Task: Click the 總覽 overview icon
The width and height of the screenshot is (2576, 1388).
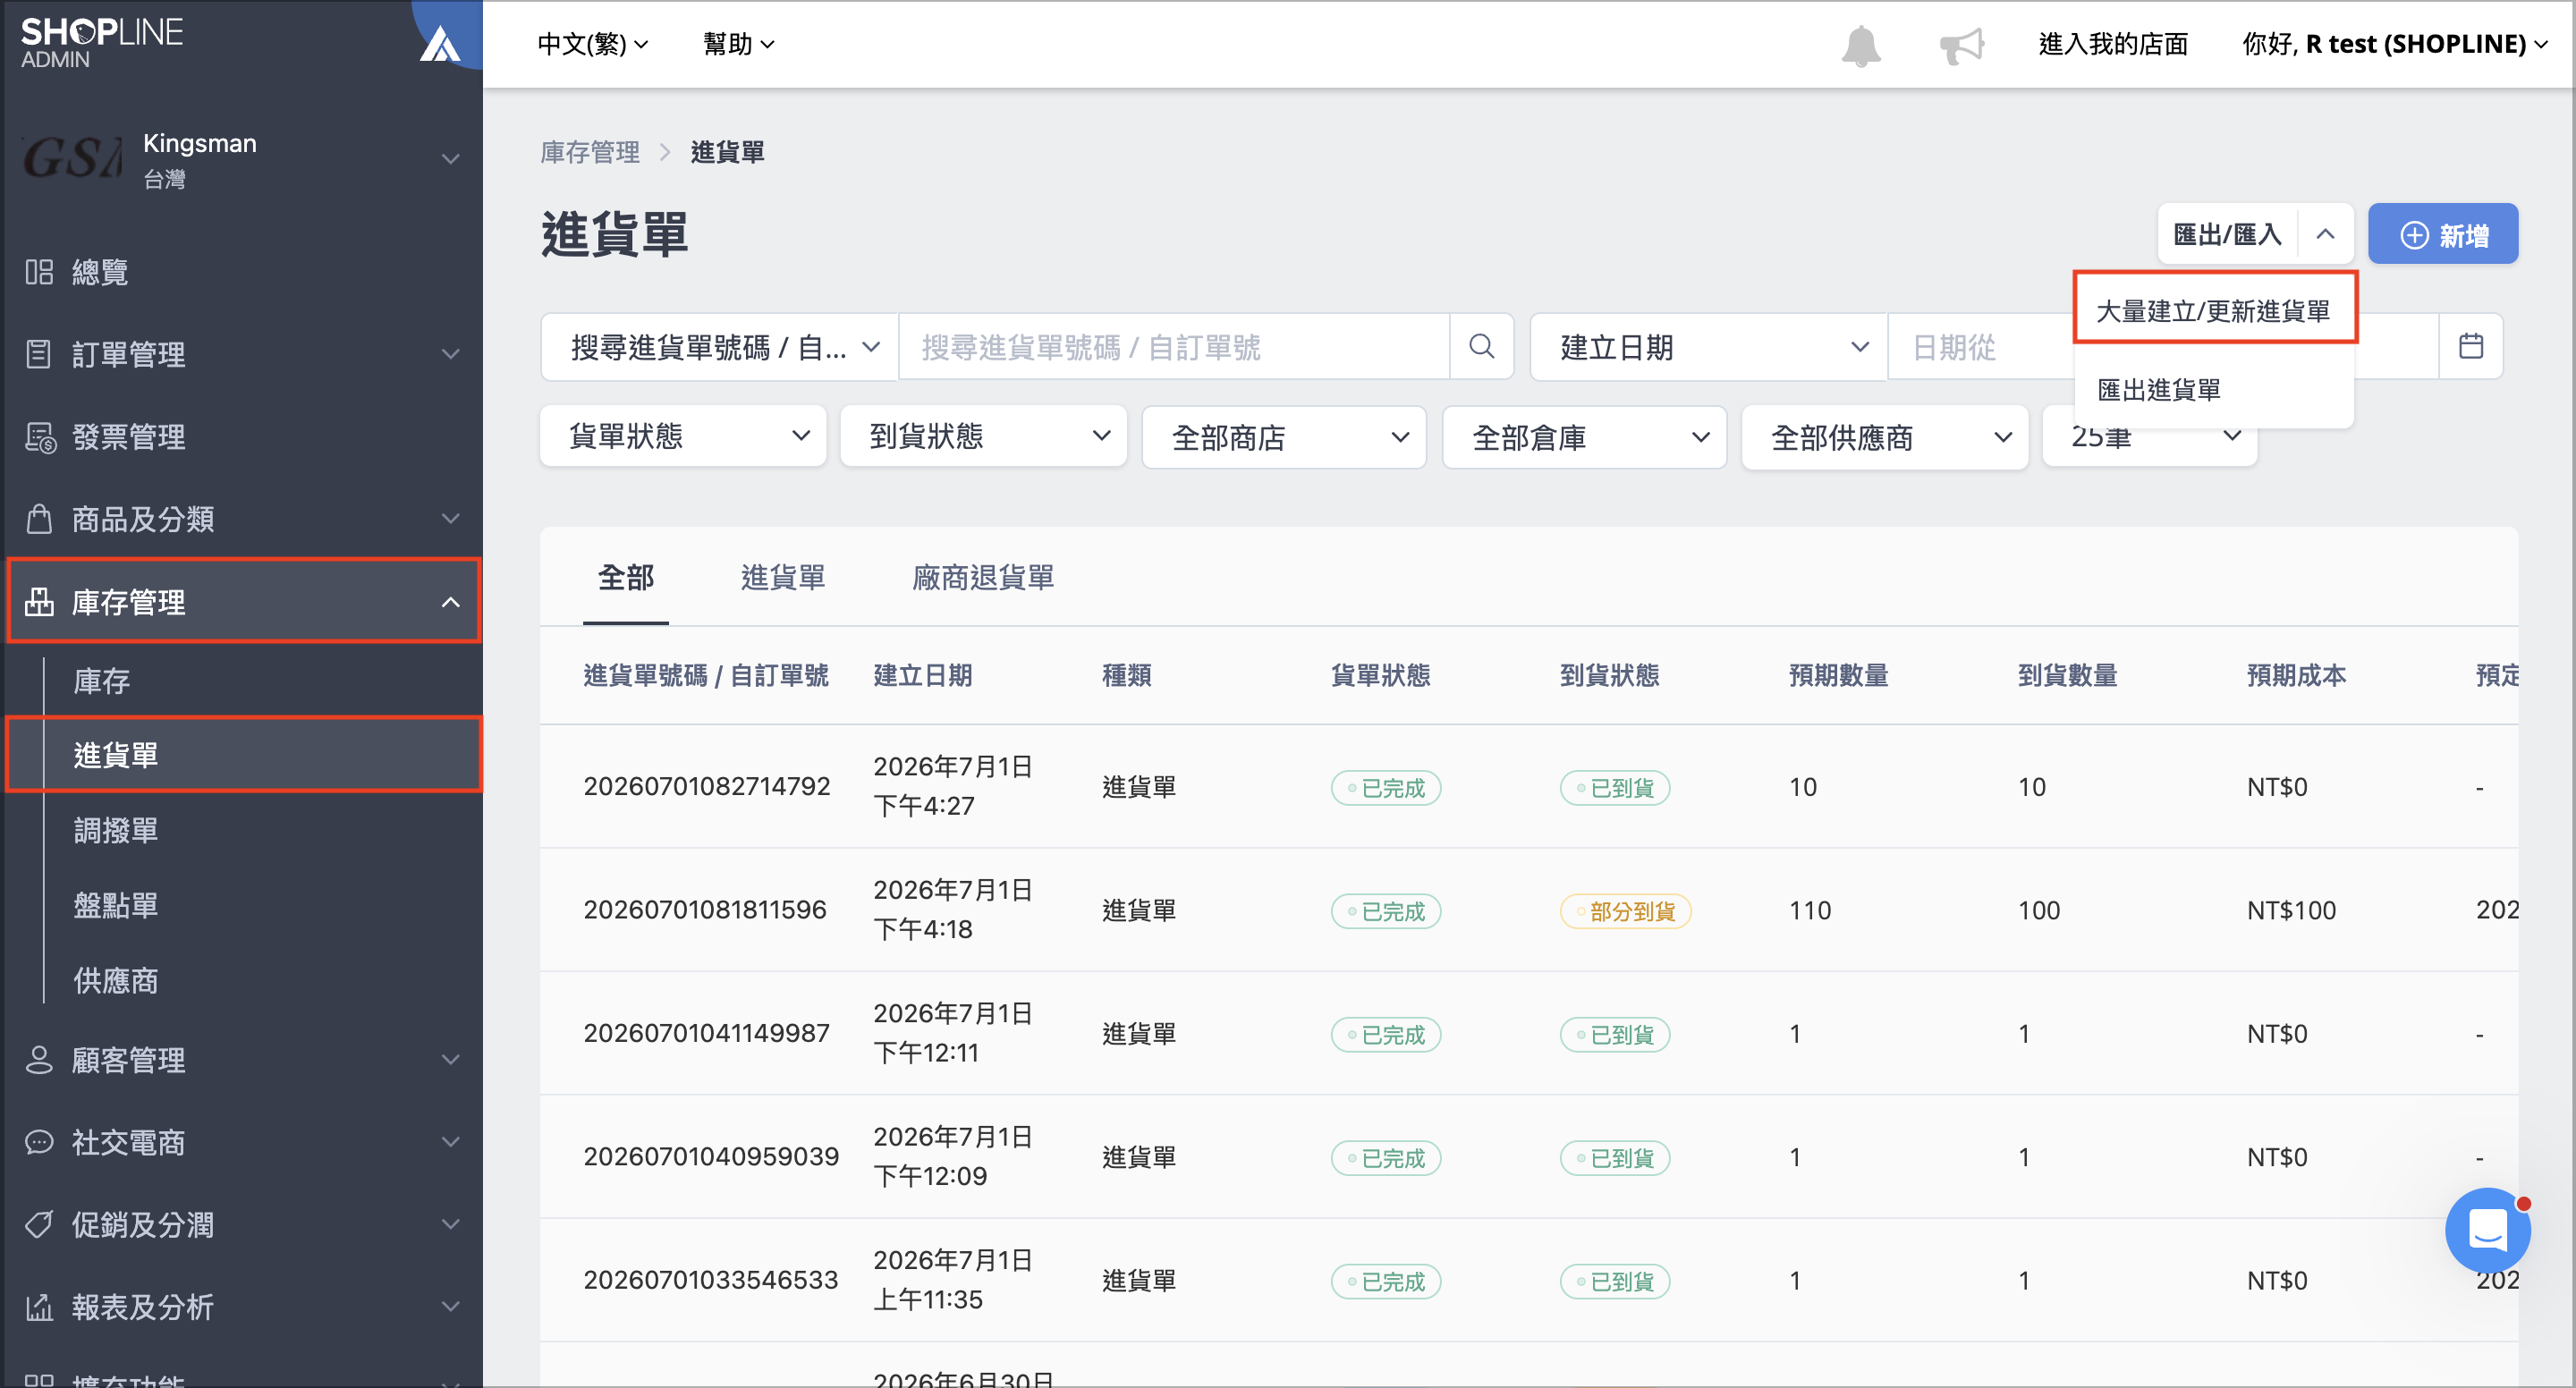Action: [39, 272]
